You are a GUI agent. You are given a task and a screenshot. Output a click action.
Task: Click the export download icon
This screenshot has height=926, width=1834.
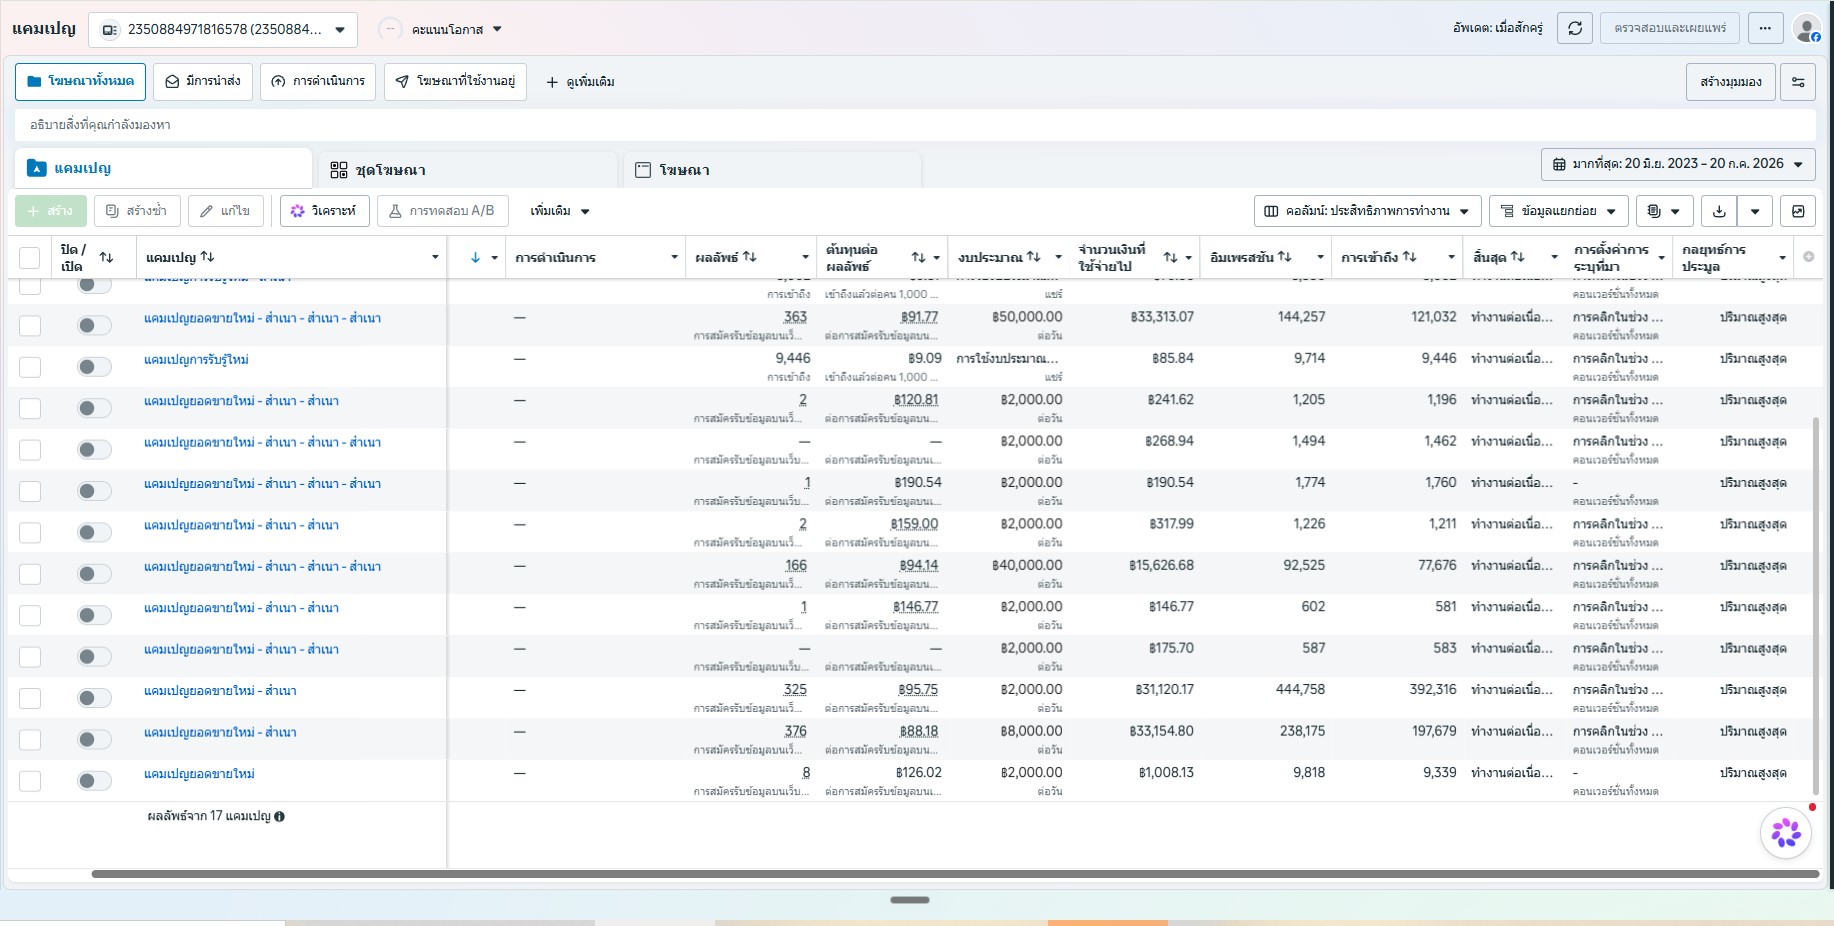click(1719, 211)
